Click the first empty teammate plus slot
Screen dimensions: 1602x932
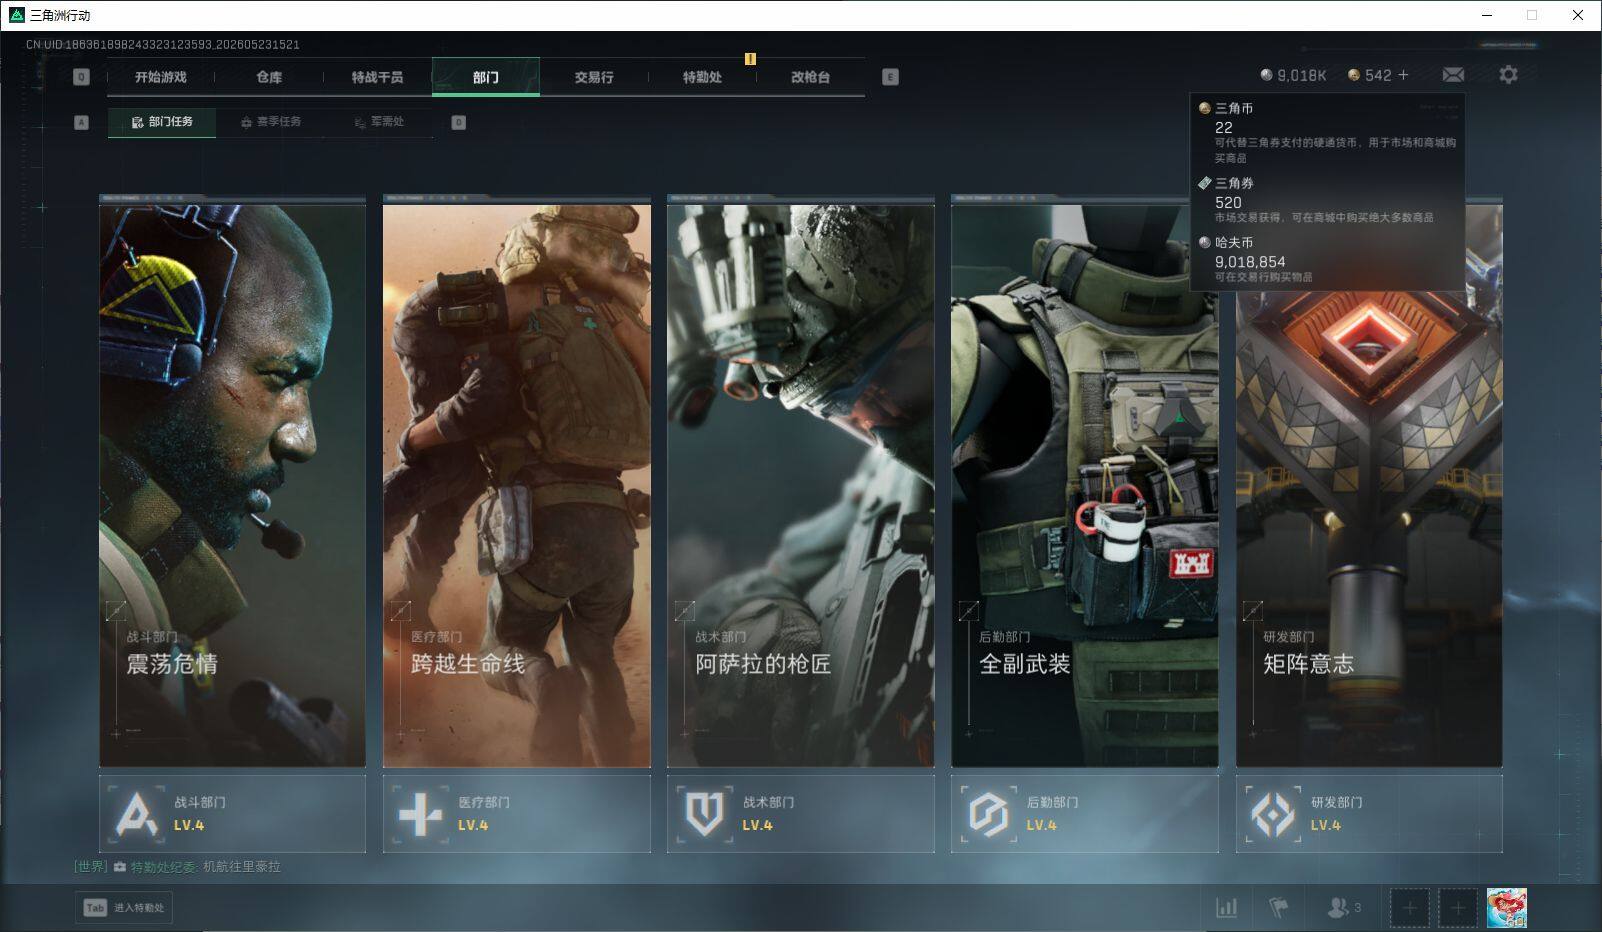point(1409,908)
